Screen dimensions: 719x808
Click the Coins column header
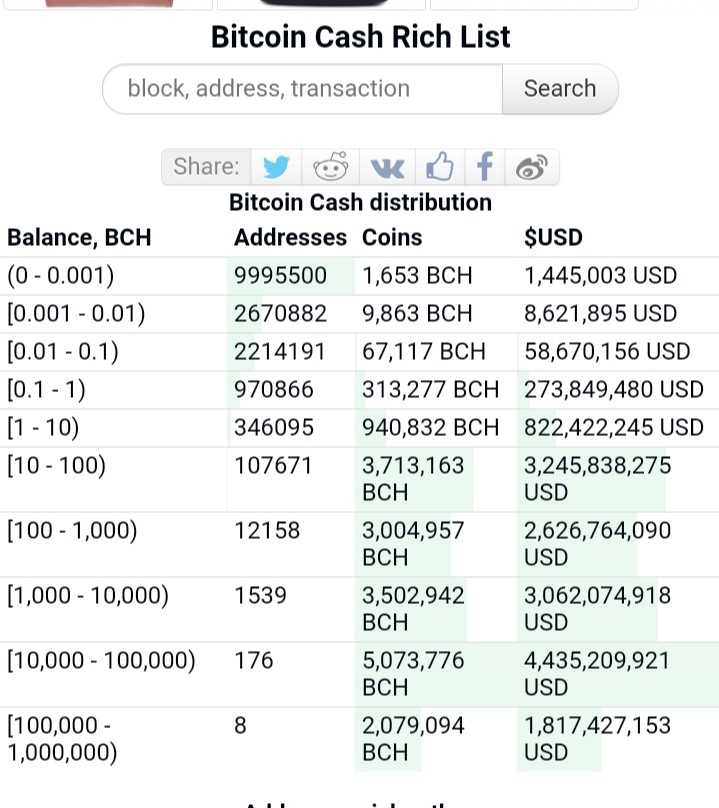(x=392, y=238)
